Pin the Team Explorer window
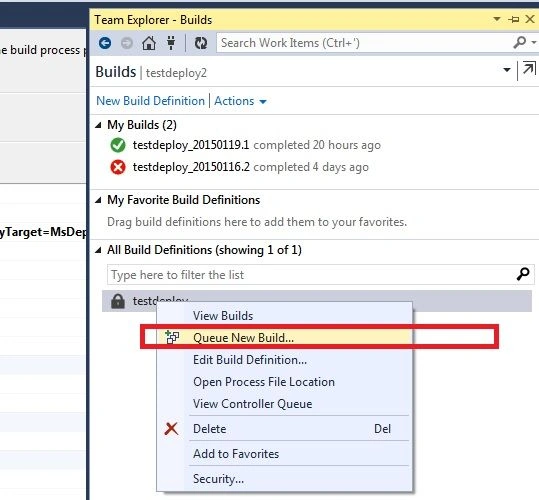The image size is (539, 500). click(514, 20)
